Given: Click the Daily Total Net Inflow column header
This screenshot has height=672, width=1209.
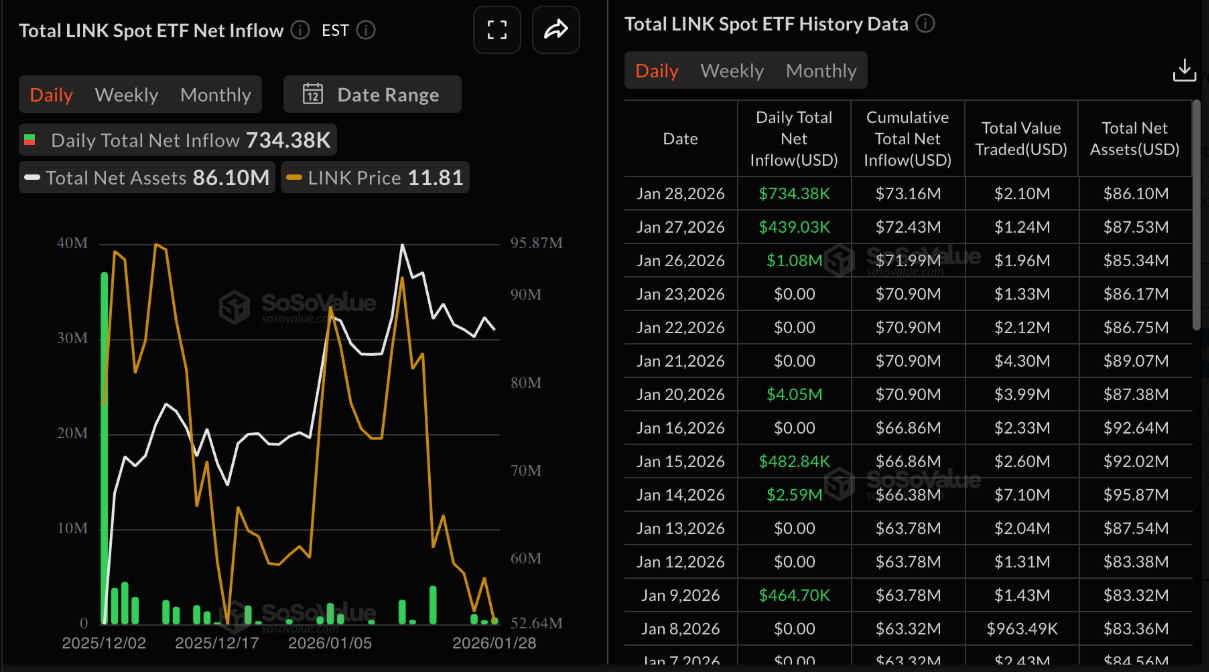Looking at the screenshot, I should tap(794, 139).
